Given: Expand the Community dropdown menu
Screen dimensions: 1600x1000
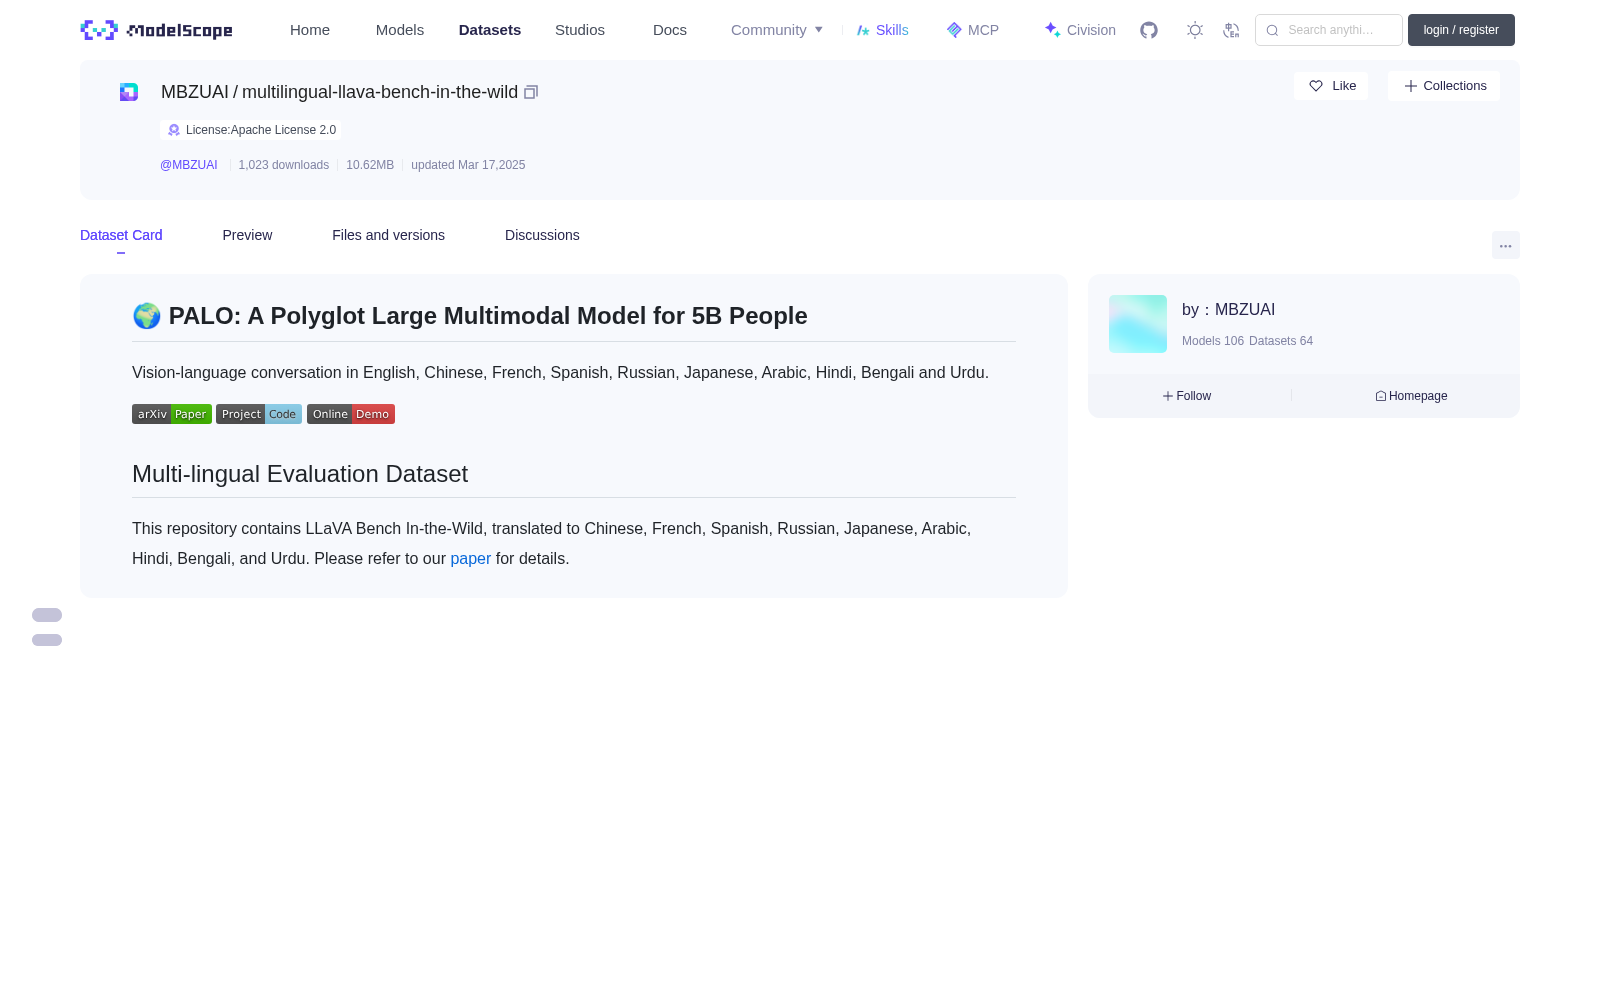Looking at the screenshot, I should pos(777,30).
